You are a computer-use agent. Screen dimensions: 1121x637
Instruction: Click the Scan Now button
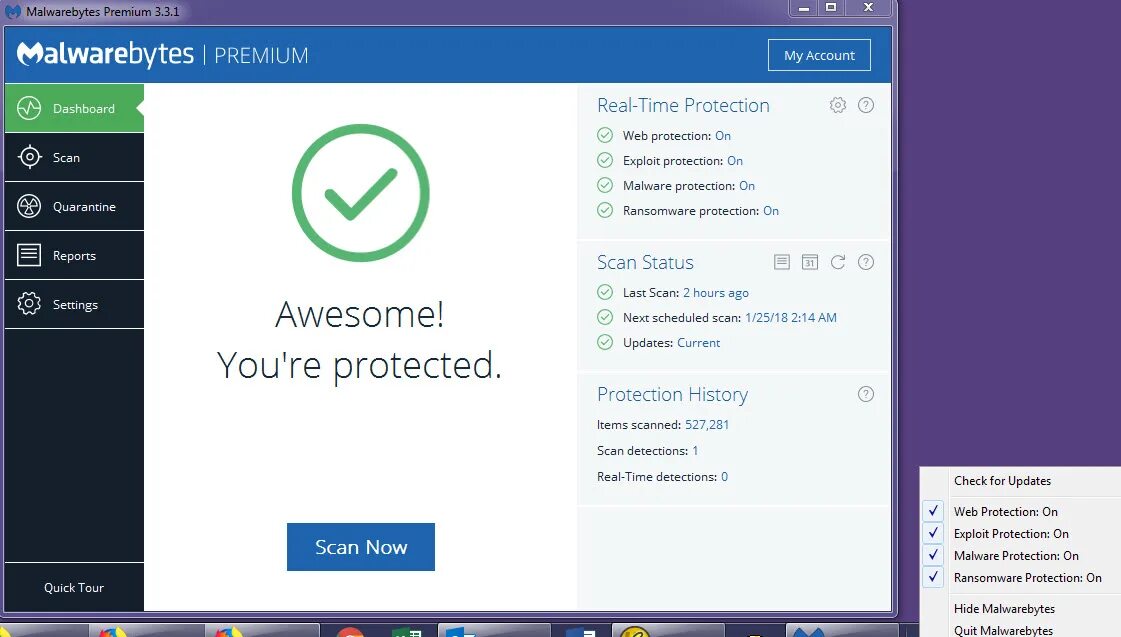point(361,547)
